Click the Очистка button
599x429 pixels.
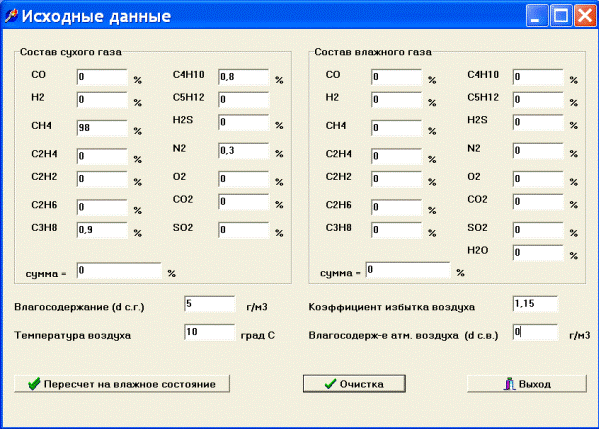point(354,384)
